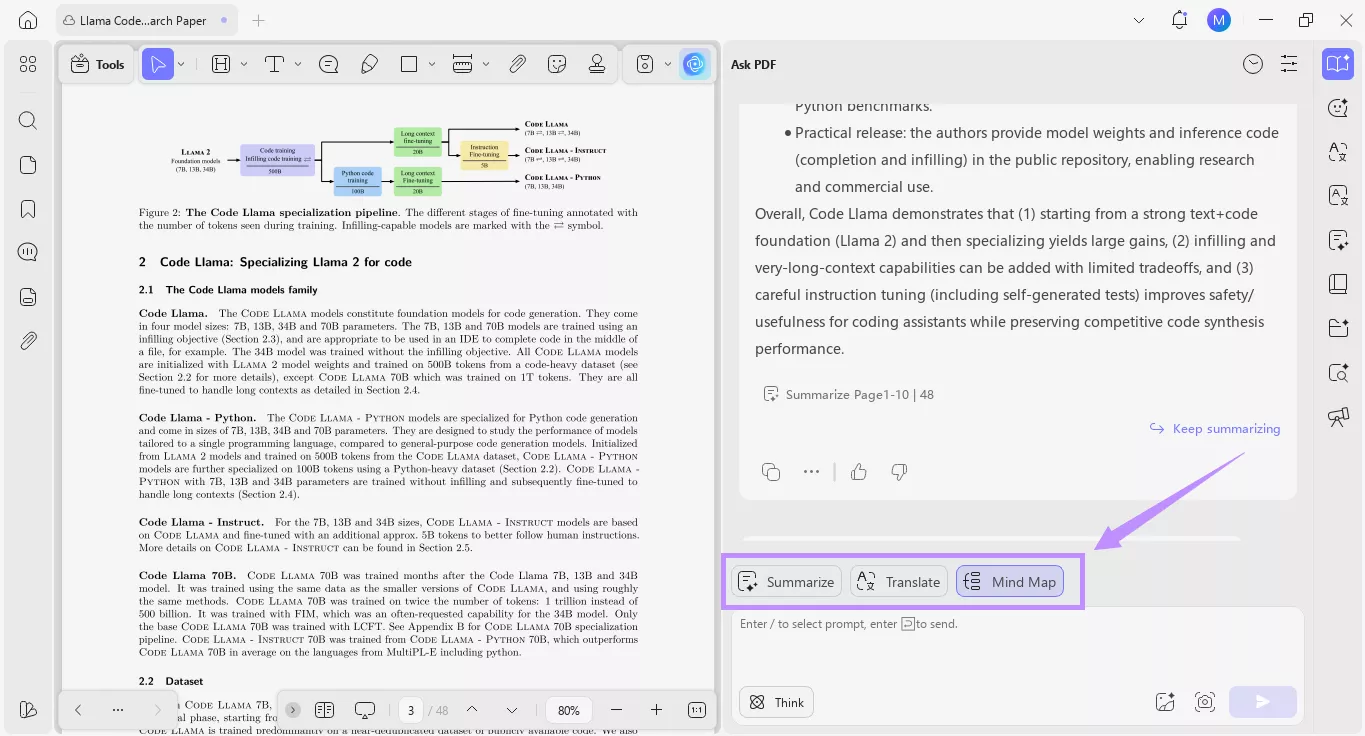Screen dimensions: 1365x736
Task: Select the highlighter pen tool
Action: 369,63
